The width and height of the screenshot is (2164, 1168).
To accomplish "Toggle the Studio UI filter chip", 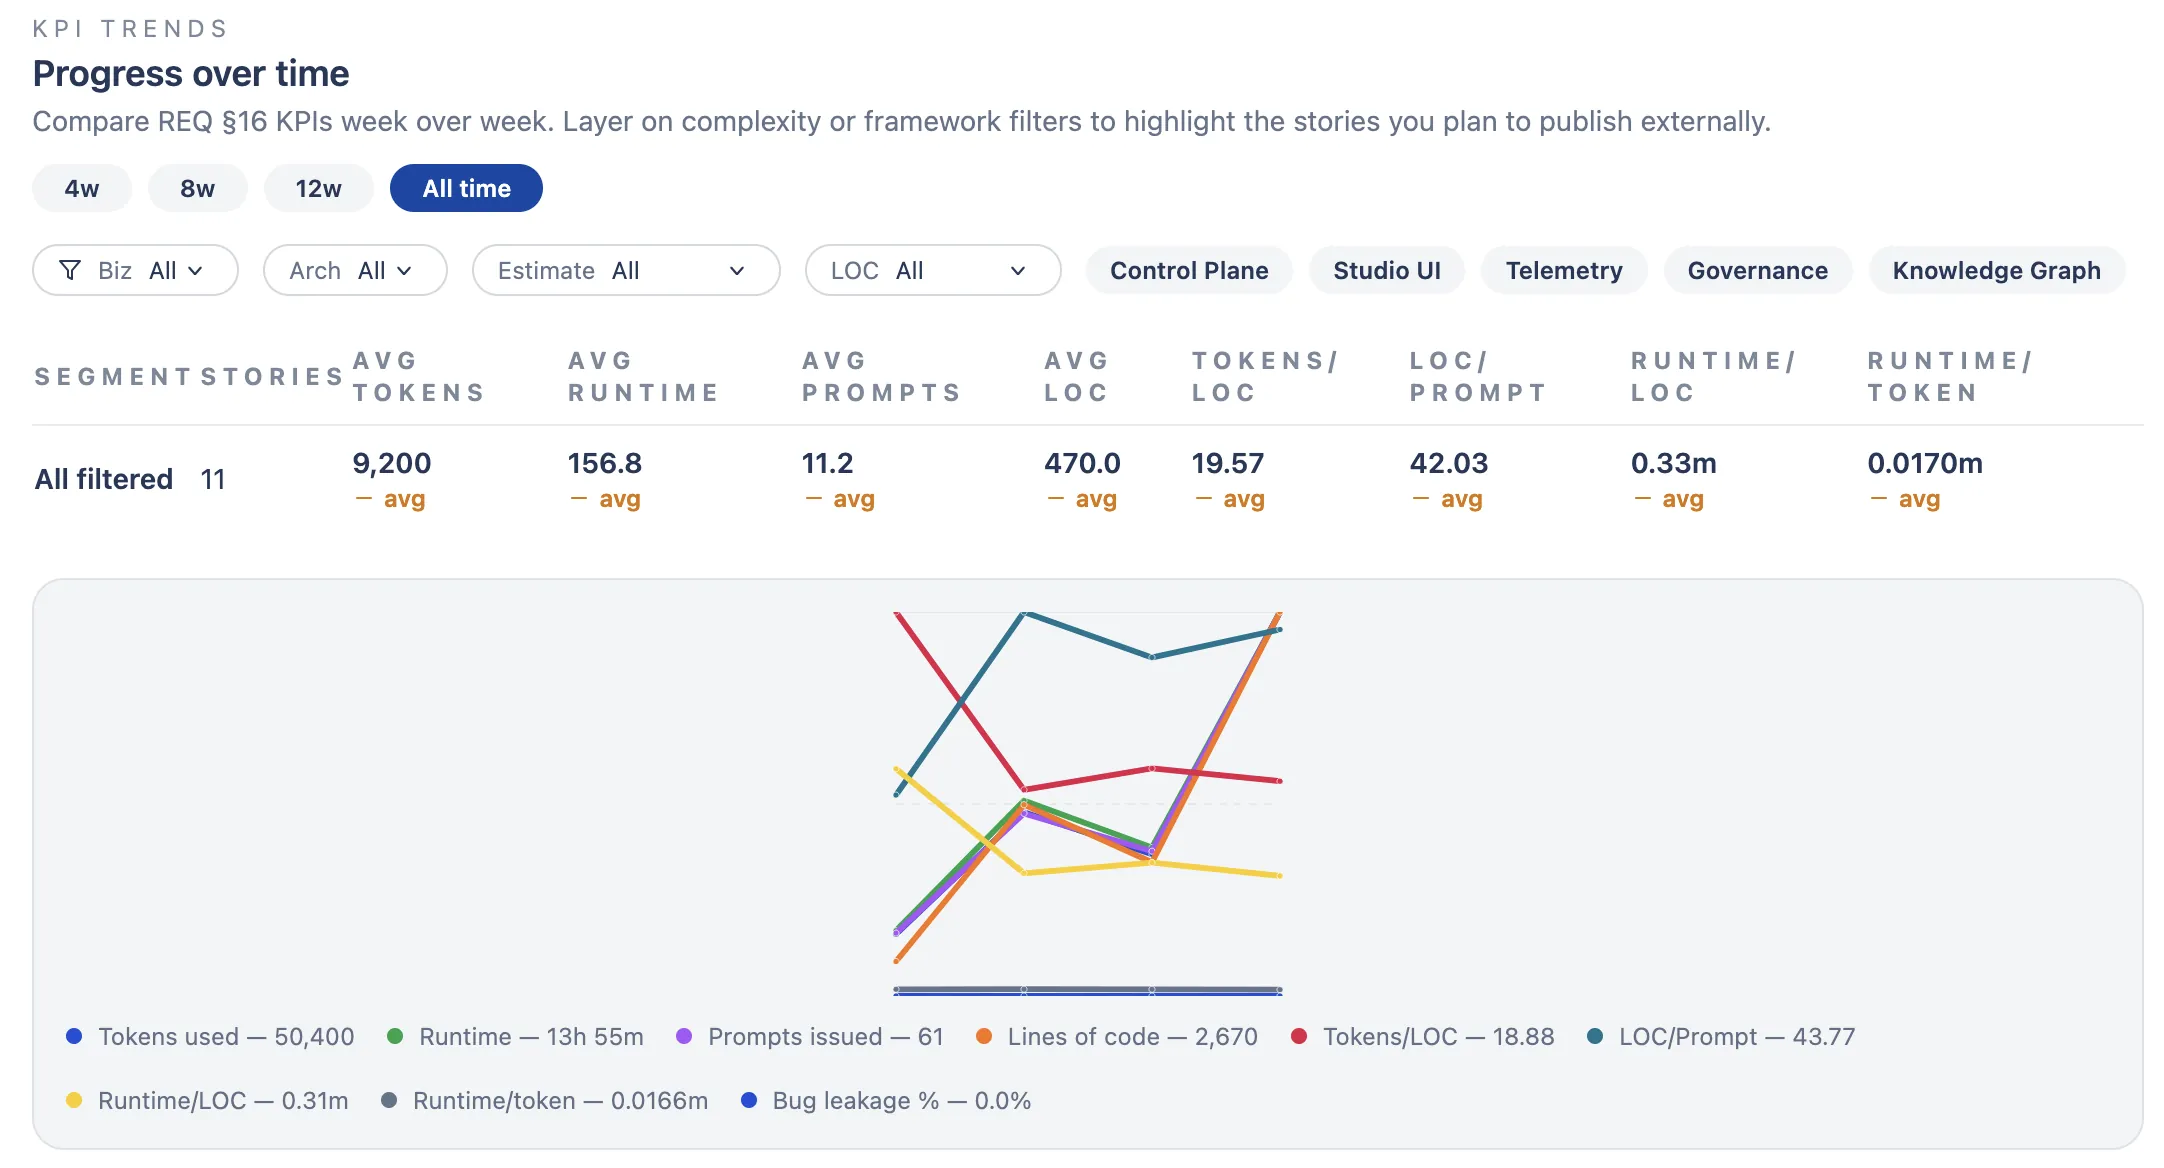I will [x=1387, y=270].
